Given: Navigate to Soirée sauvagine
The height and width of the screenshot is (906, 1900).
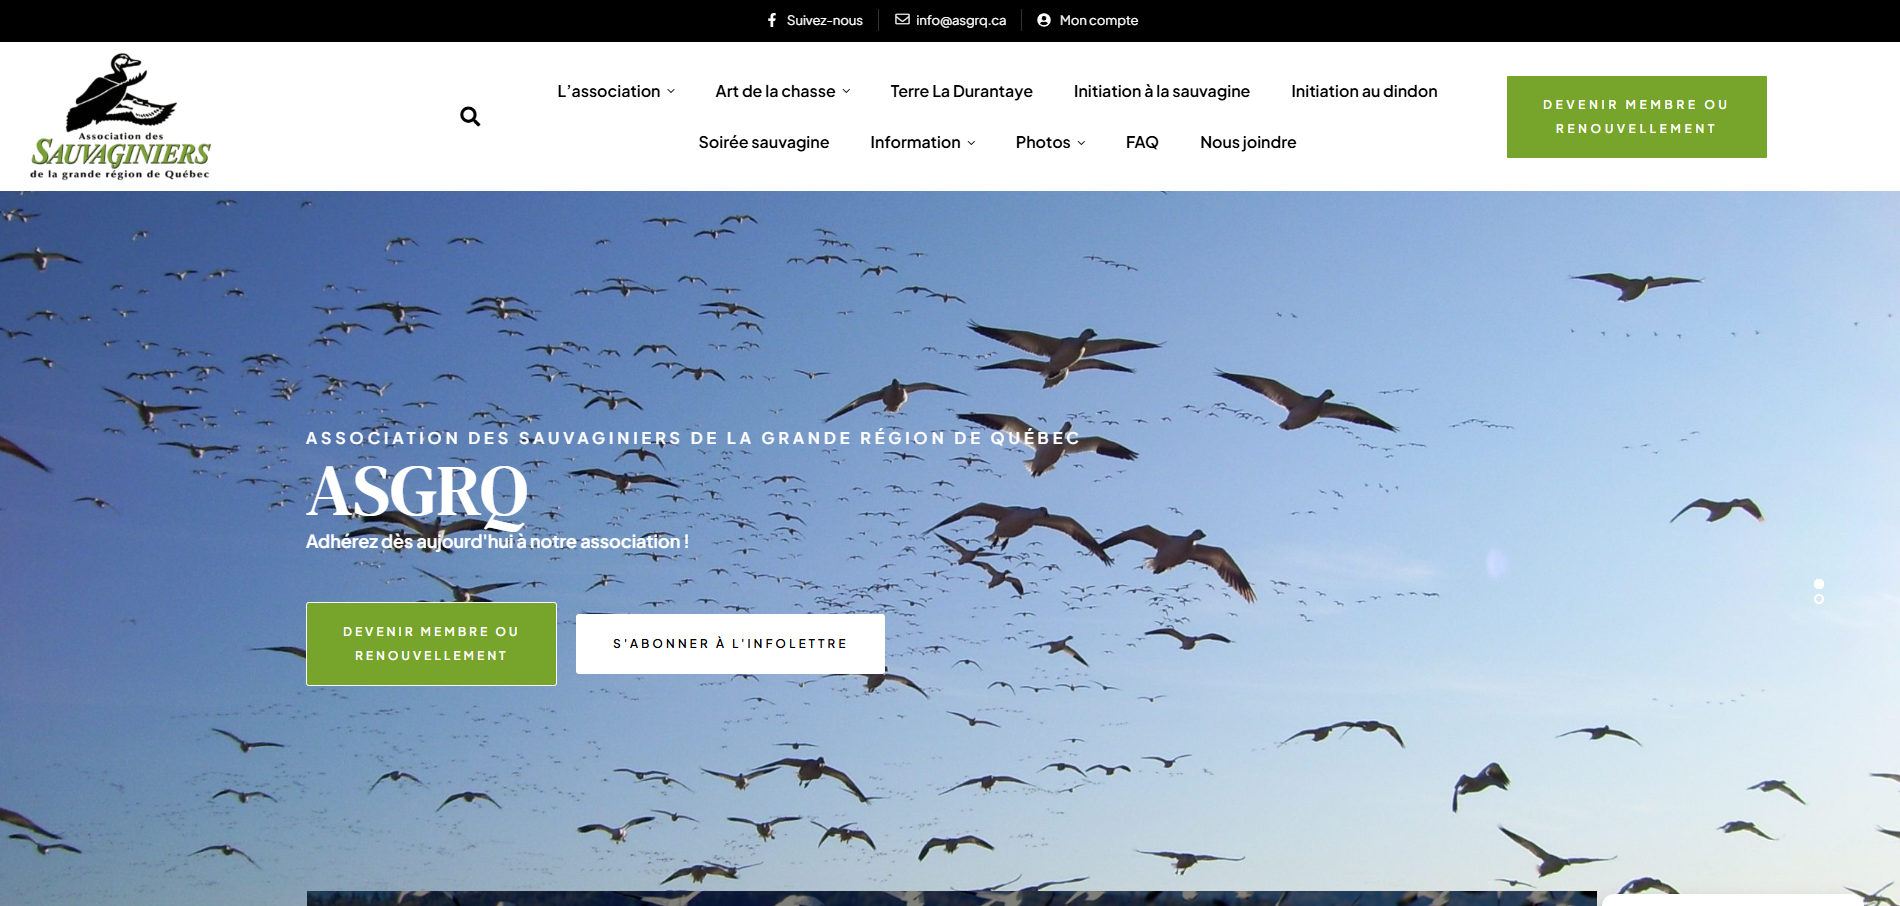Looking at the screenshot, I should tap(763, 142).
